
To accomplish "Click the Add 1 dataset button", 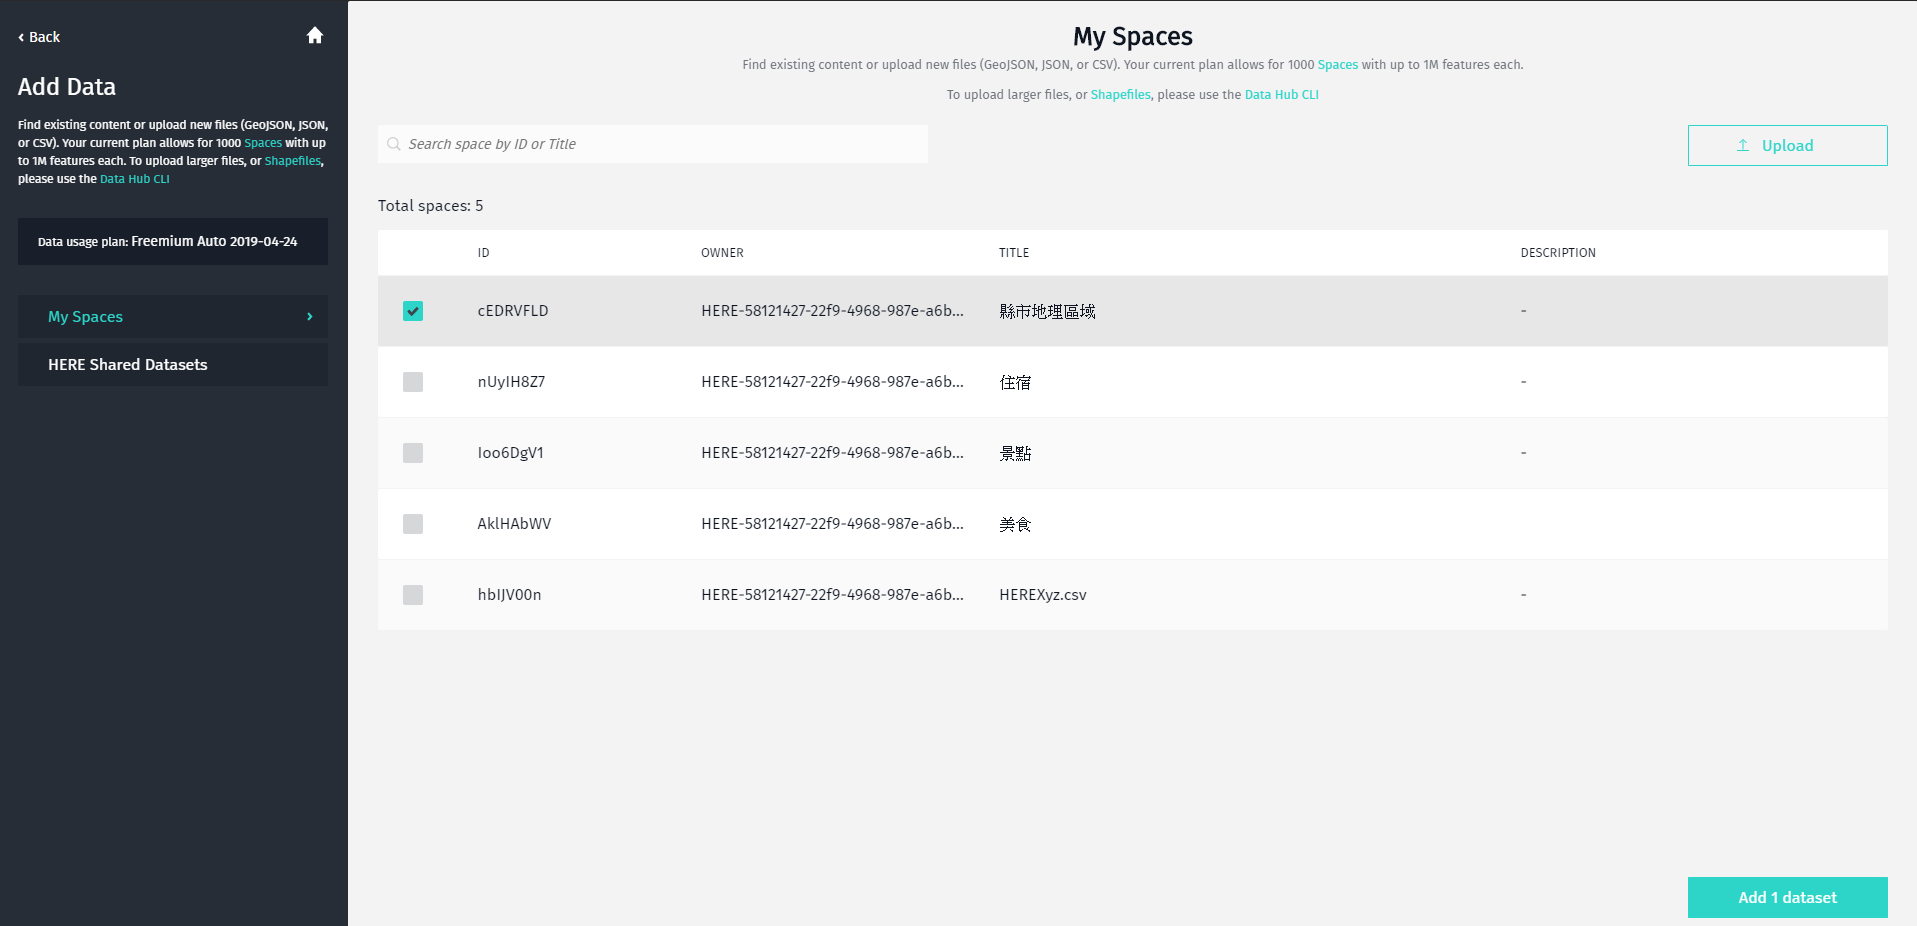I will [x=1787, y=898].
